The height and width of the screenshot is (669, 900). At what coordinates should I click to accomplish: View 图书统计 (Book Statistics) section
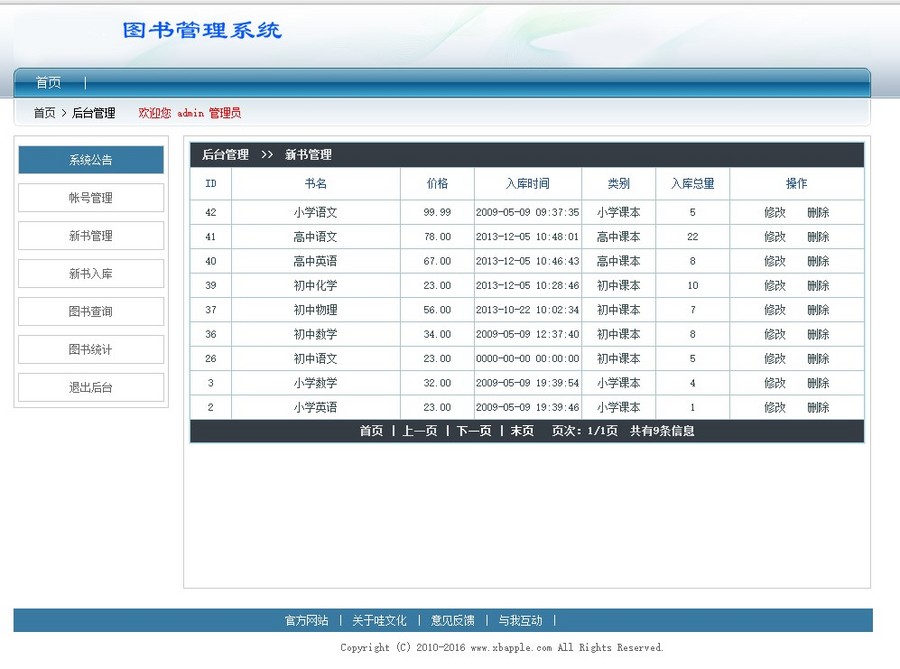click(90, 349)
